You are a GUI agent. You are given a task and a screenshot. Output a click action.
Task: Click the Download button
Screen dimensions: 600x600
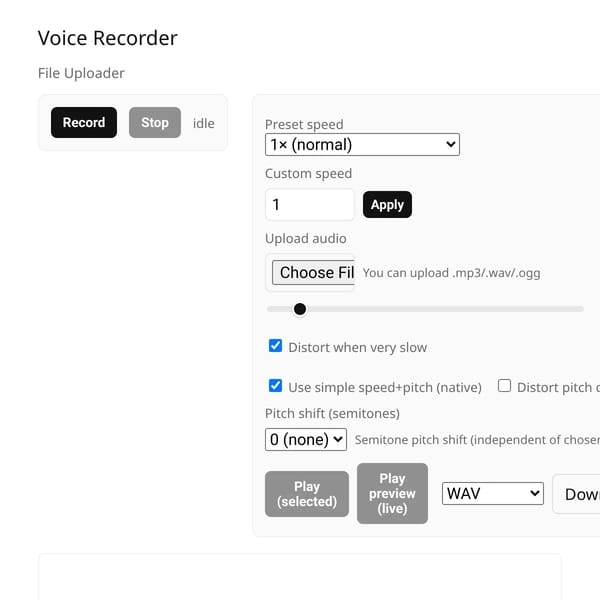(576, 494)
